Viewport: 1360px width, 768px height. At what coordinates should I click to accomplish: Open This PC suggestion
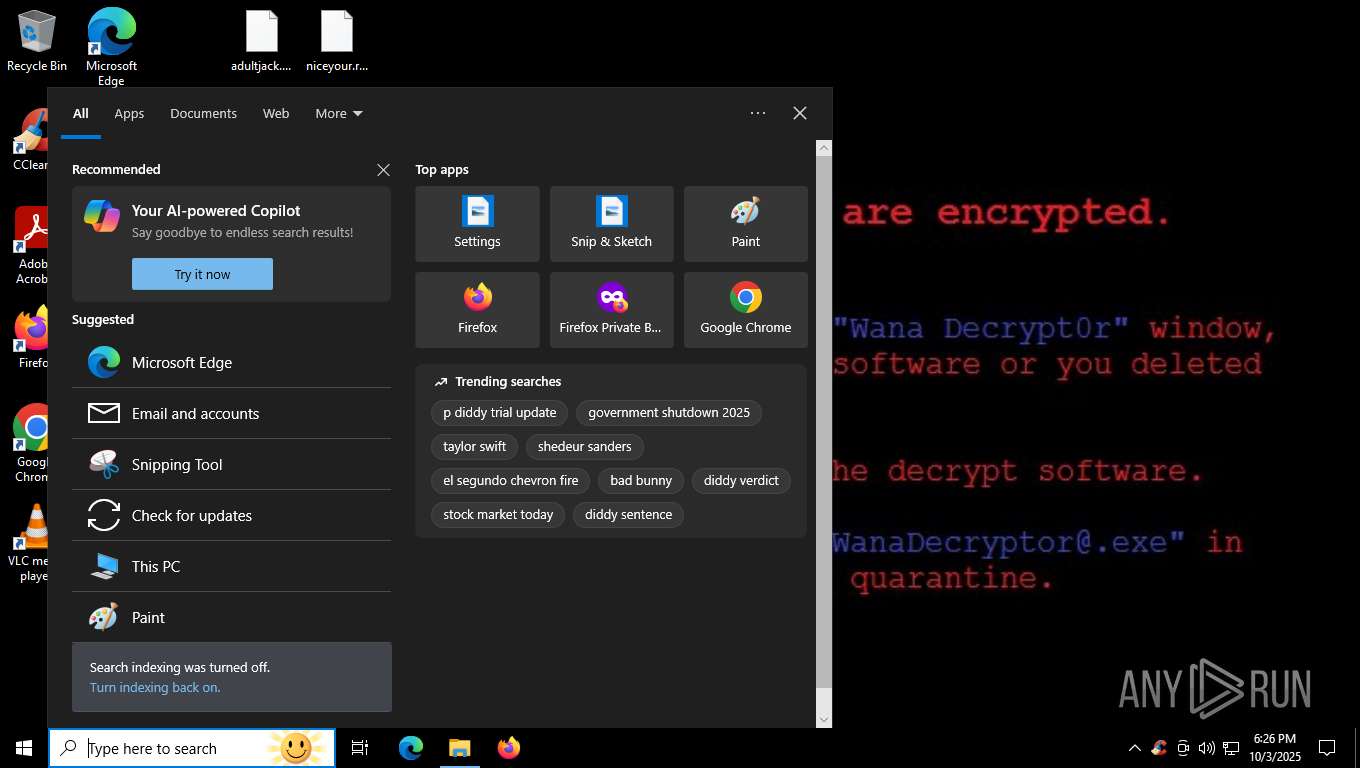231,566
